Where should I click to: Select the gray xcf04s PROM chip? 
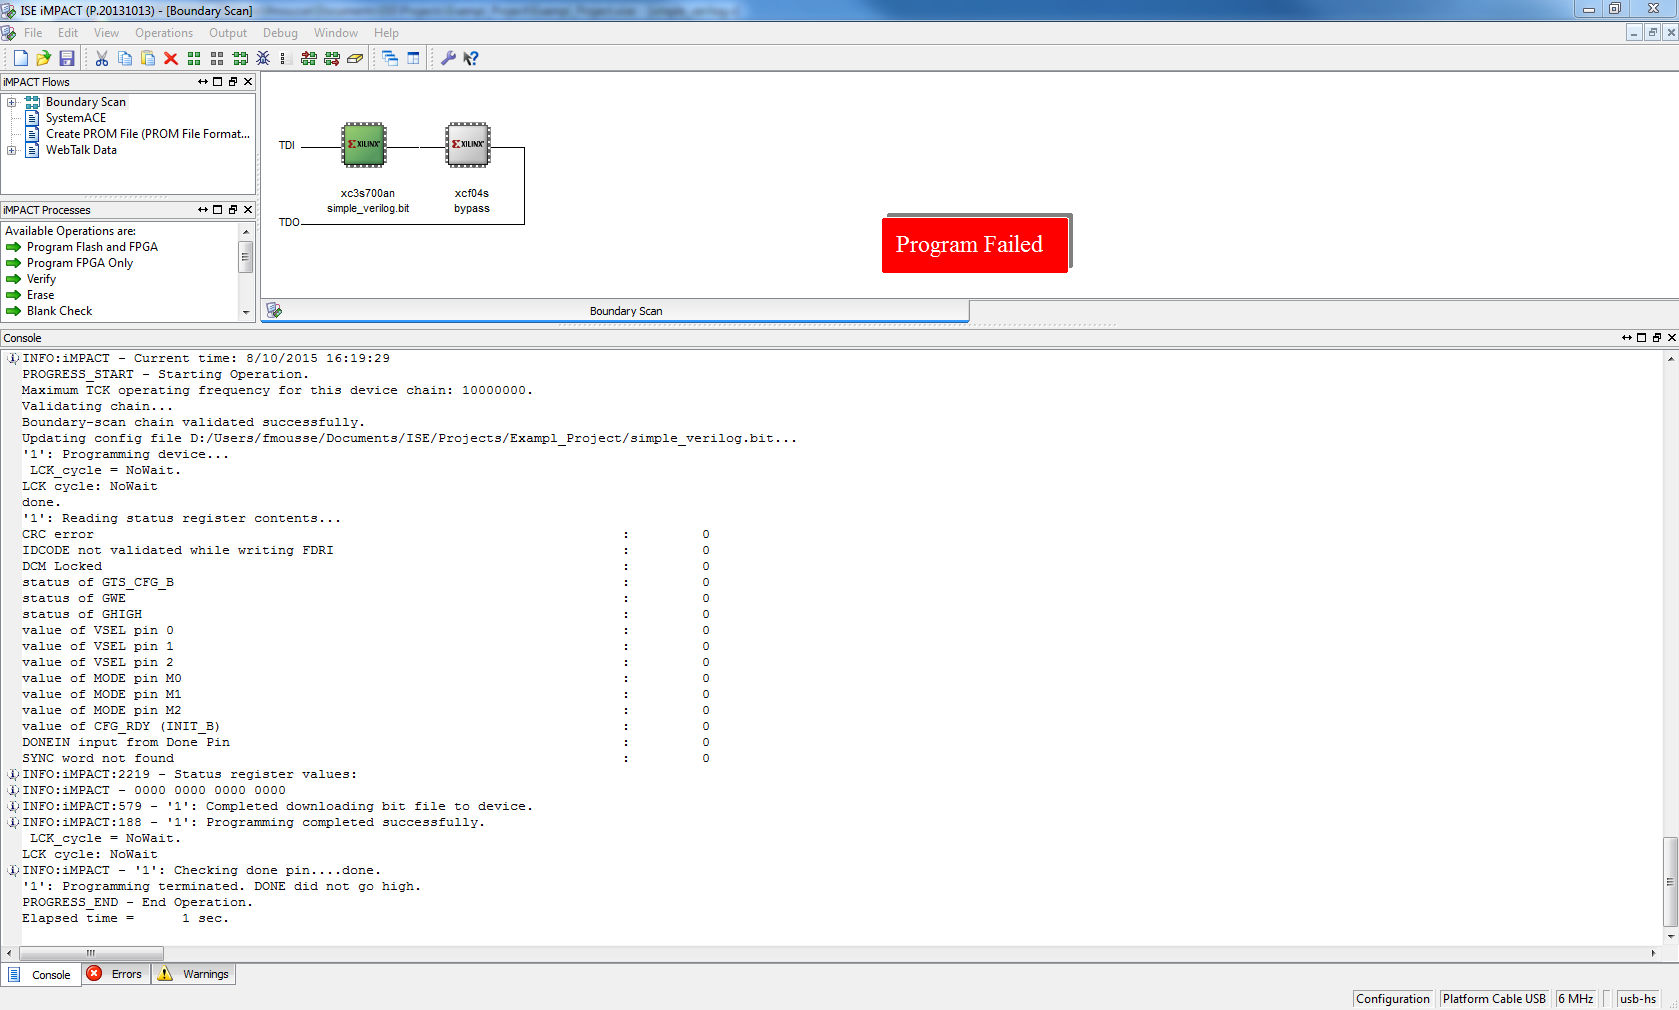(x=468, y=145)
